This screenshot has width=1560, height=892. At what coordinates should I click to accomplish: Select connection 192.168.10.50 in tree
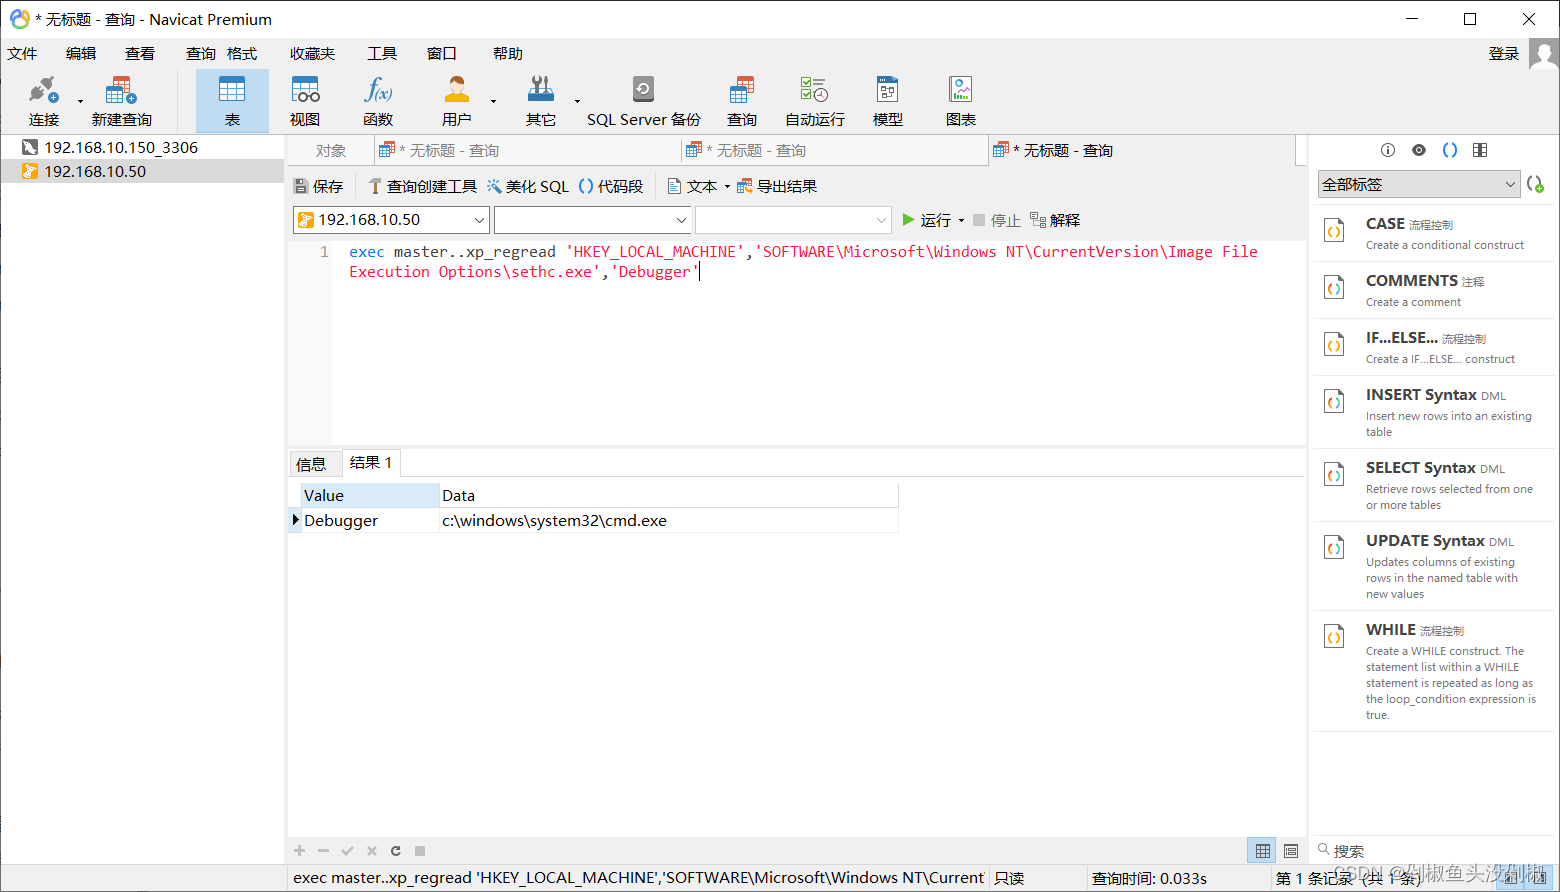click(142, 171)
